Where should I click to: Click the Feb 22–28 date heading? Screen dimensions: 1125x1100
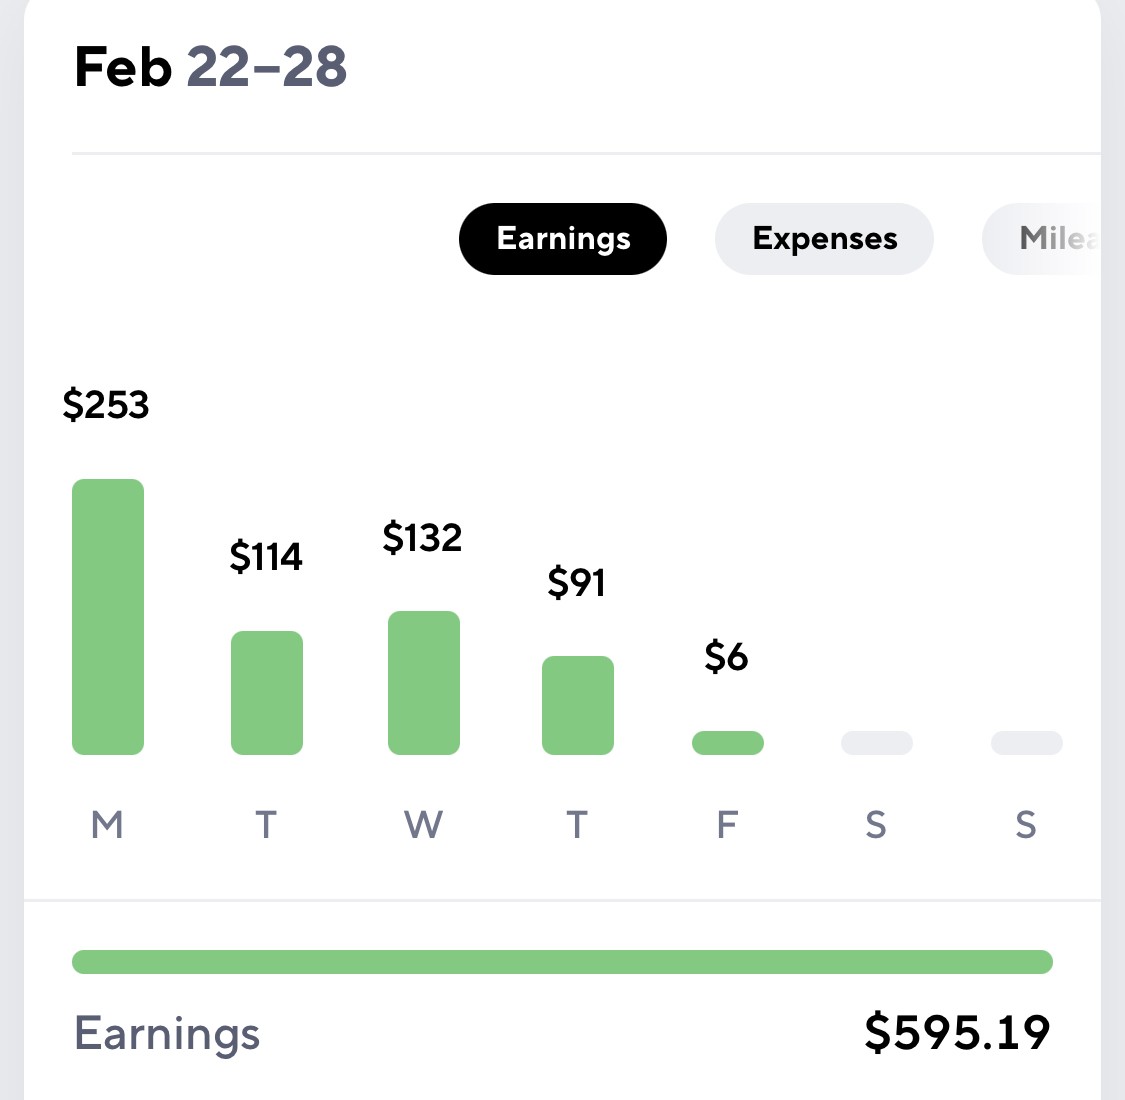211,67
